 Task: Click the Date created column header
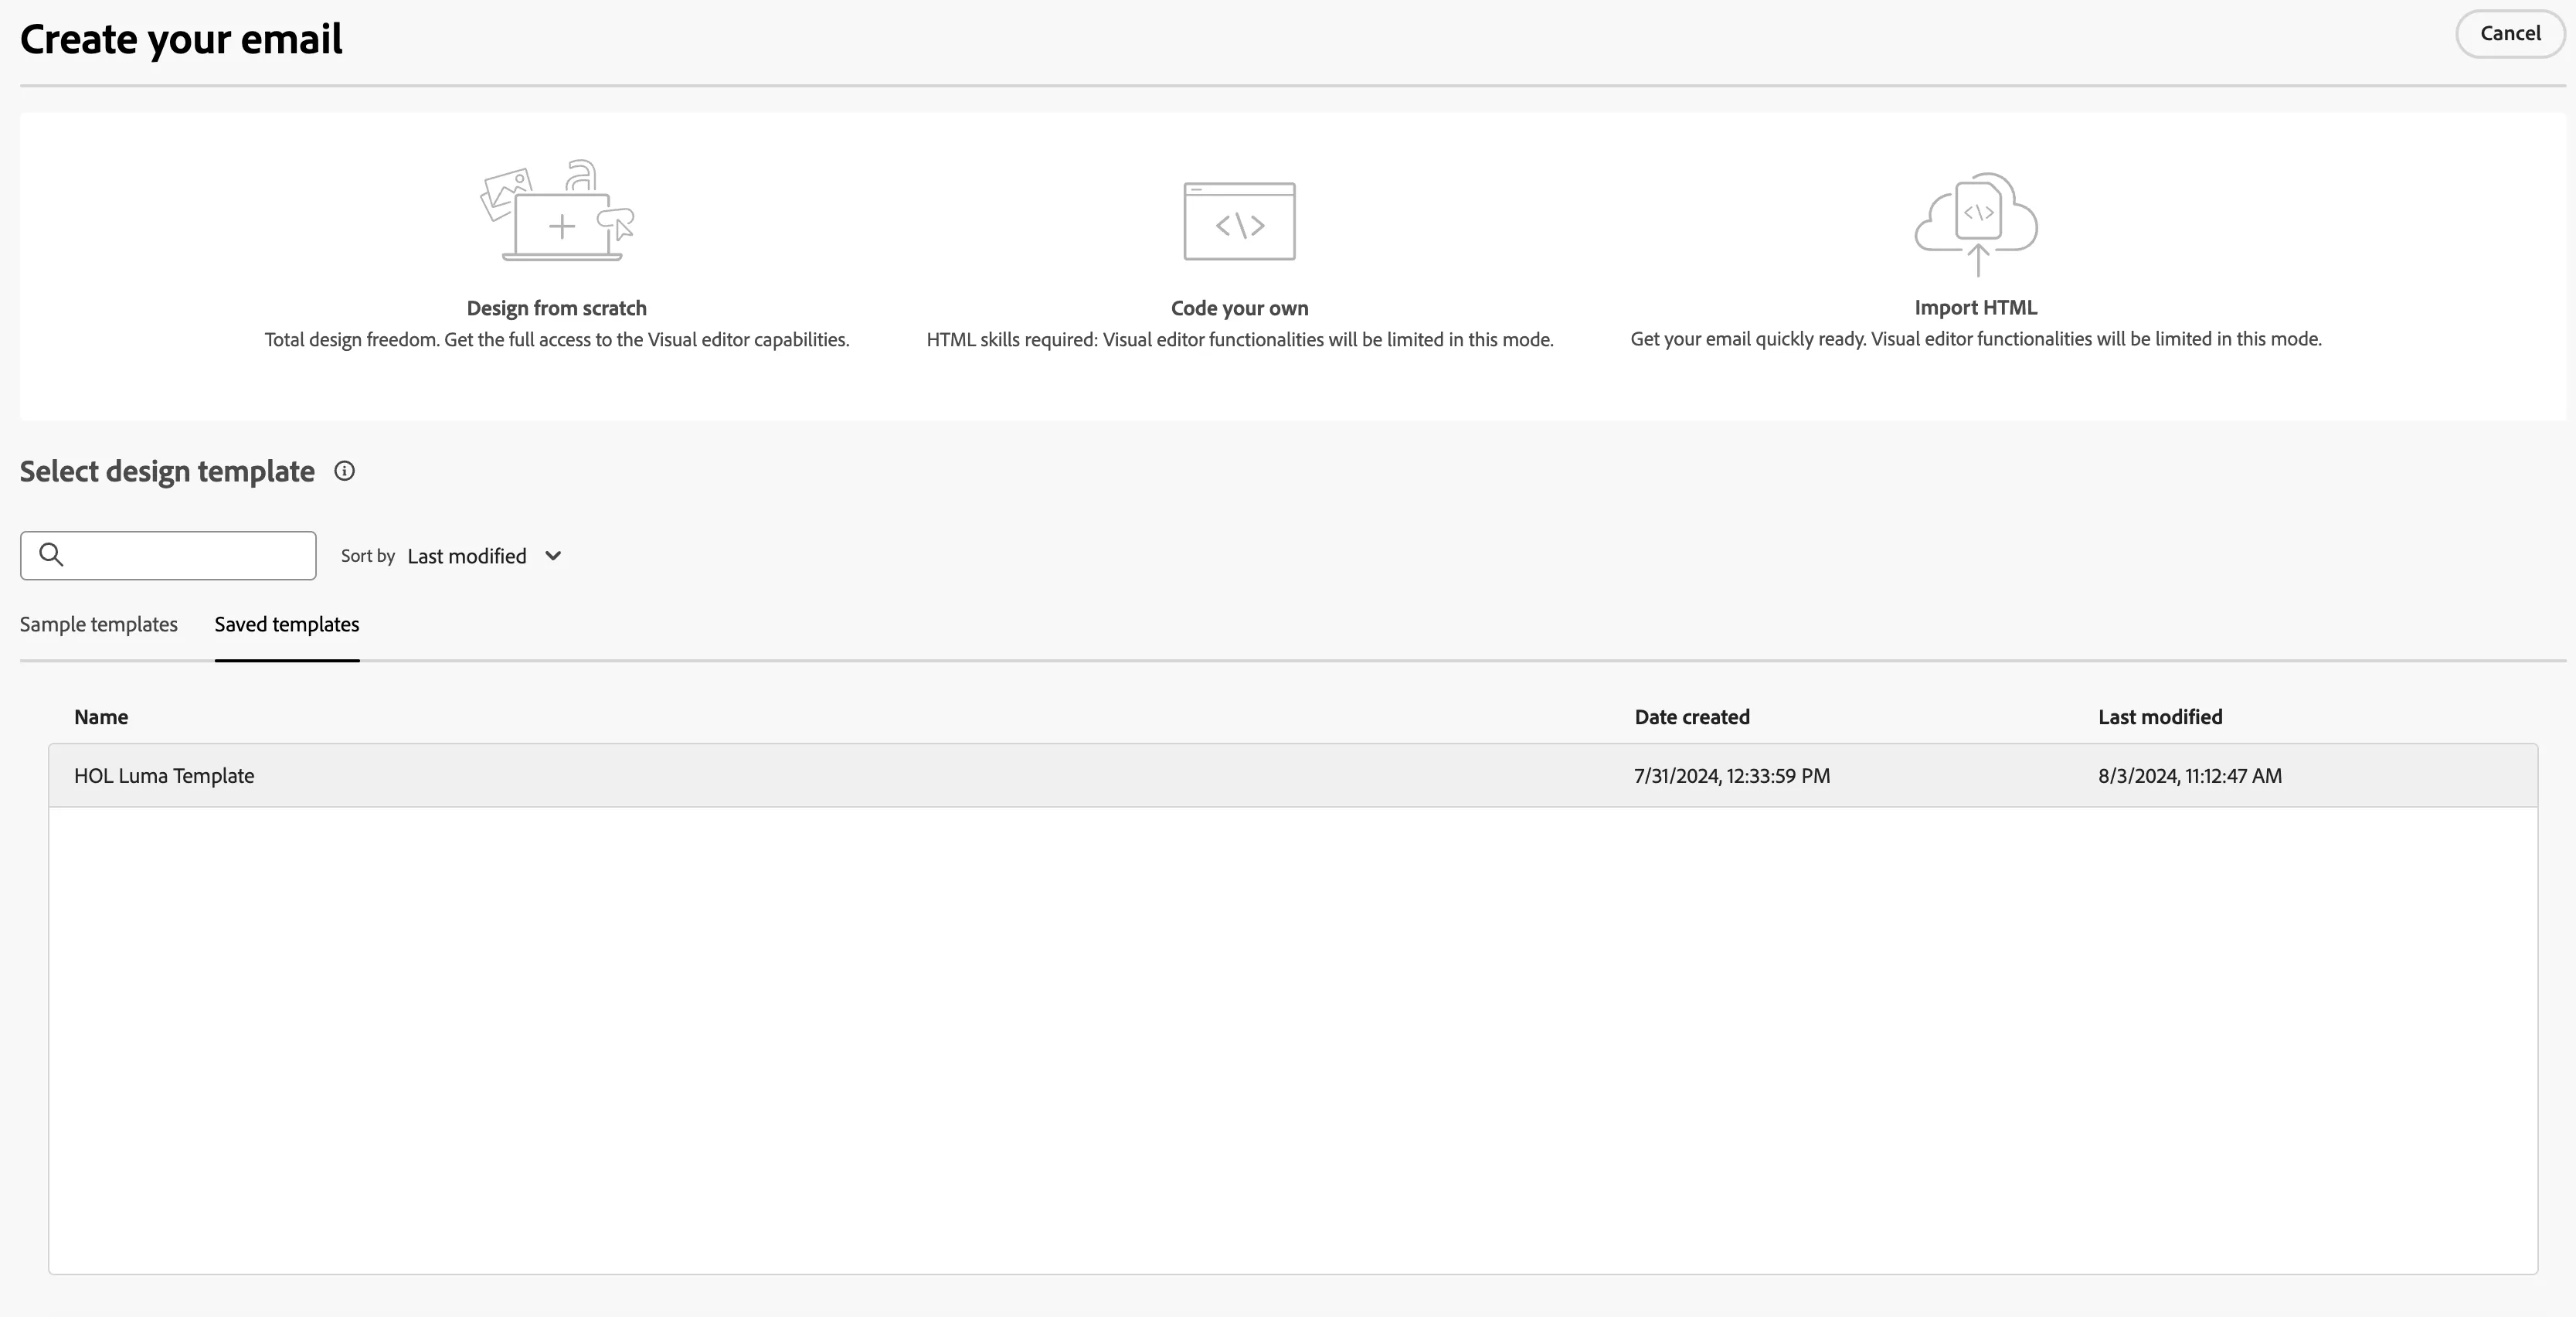pyautogui.click(x=1692, y=717)
